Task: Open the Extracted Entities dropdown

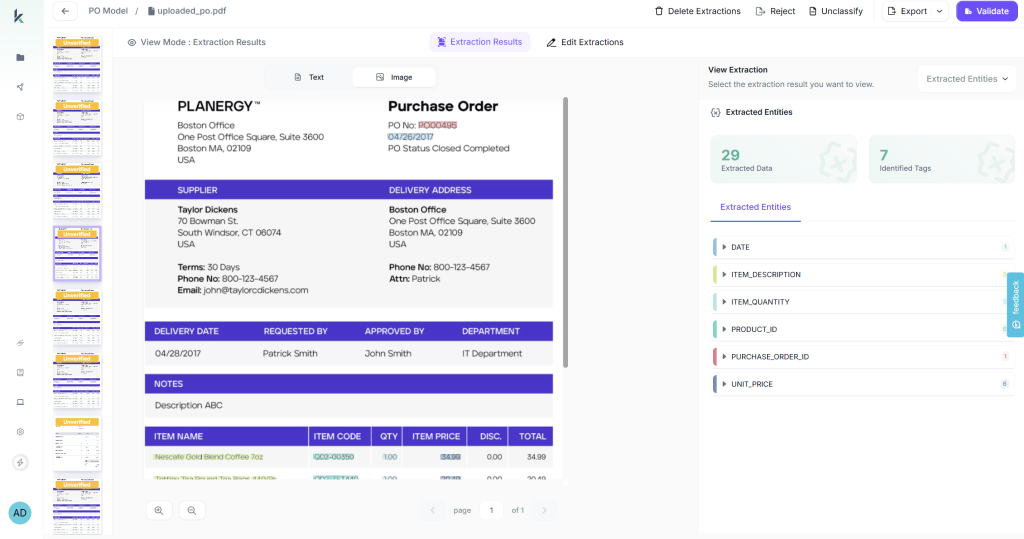Action: (967, 79)
